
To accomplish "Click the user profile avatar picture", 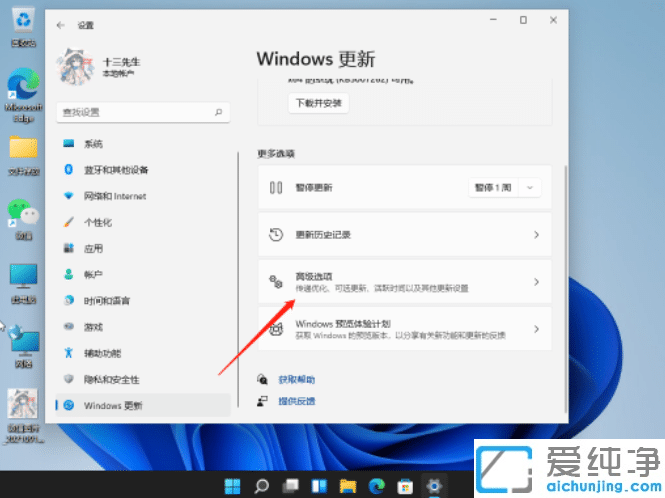I will 75,67.
